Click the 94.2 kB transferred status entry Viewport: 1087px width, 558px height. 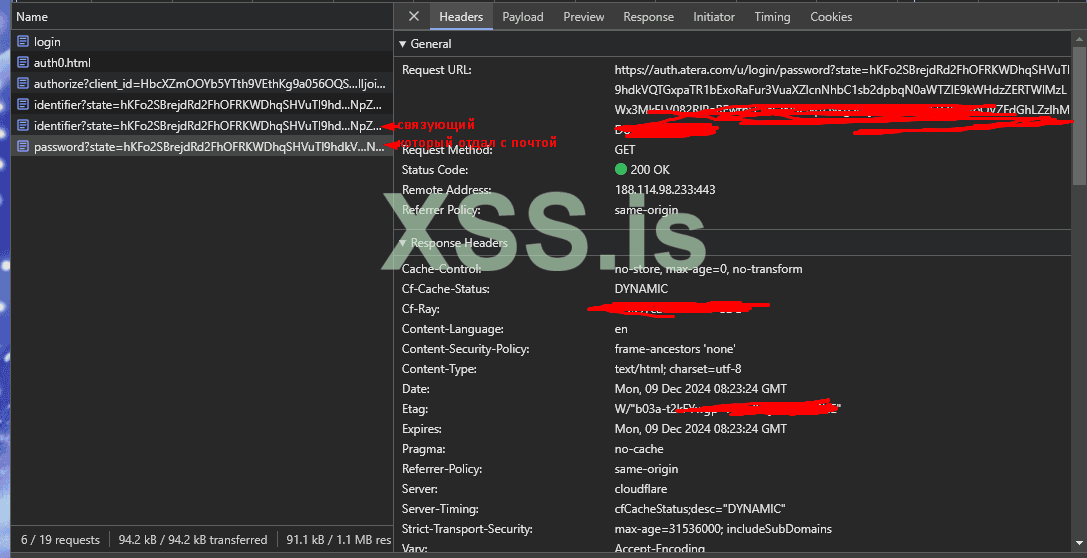coord(193,539)
